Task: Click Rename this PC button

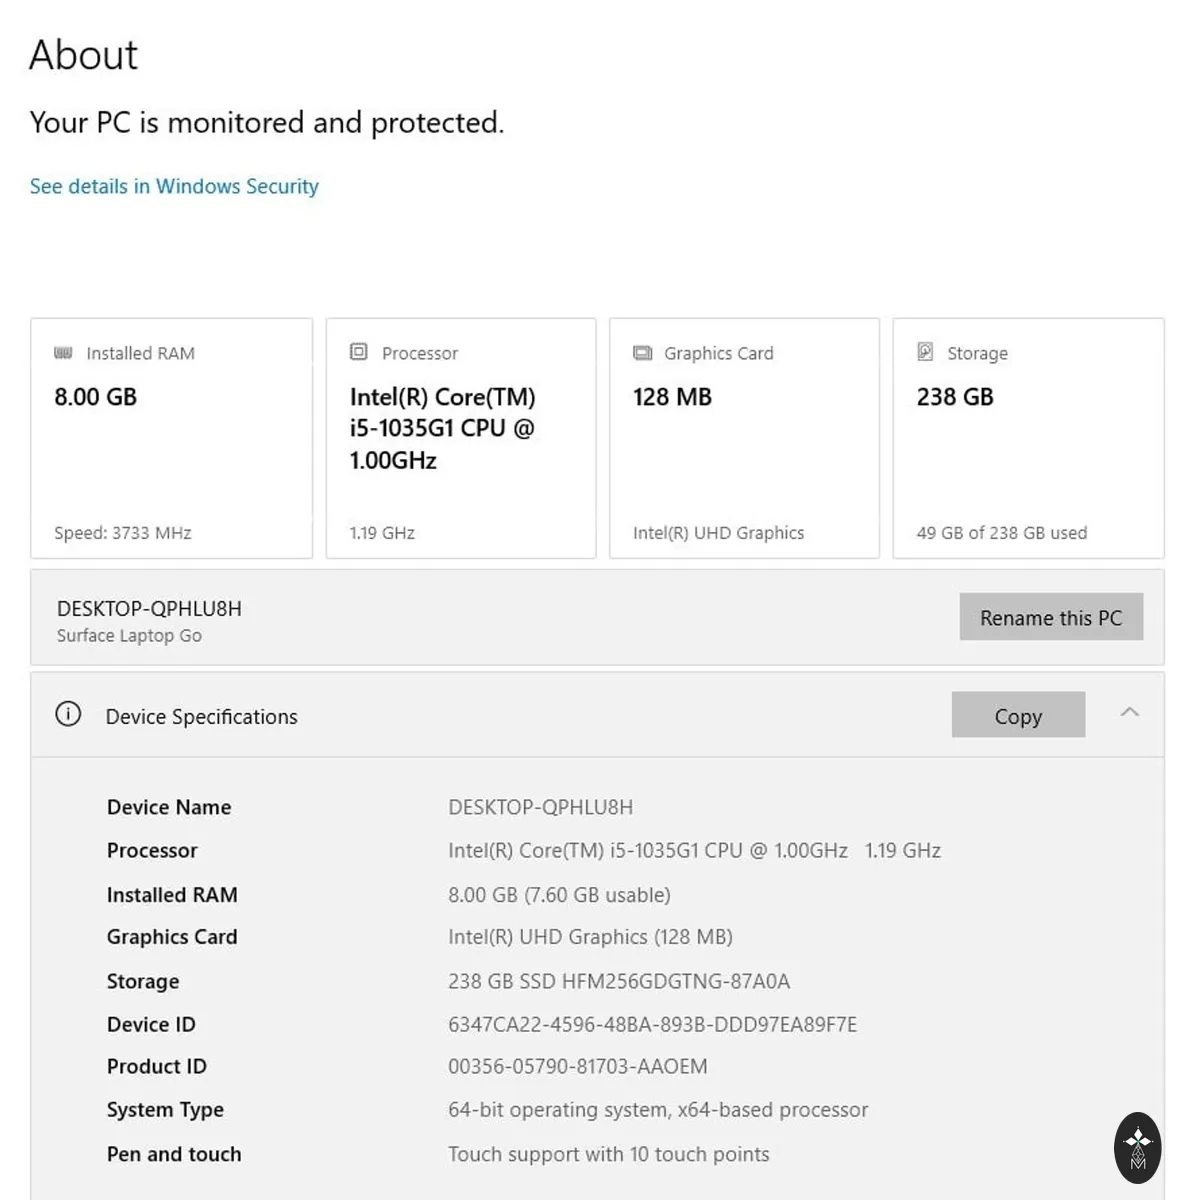Action: tap(1051, 617)
